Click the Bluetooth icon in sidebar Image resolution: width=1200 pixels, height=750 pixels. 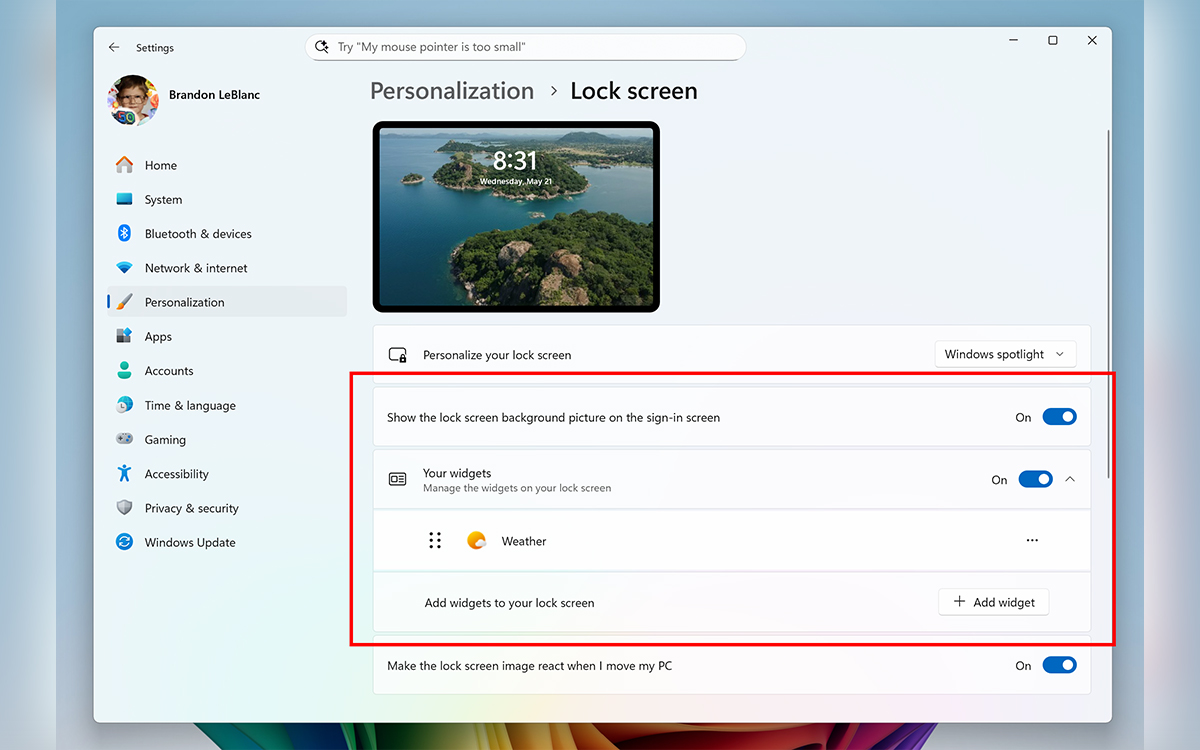[124, 233]
